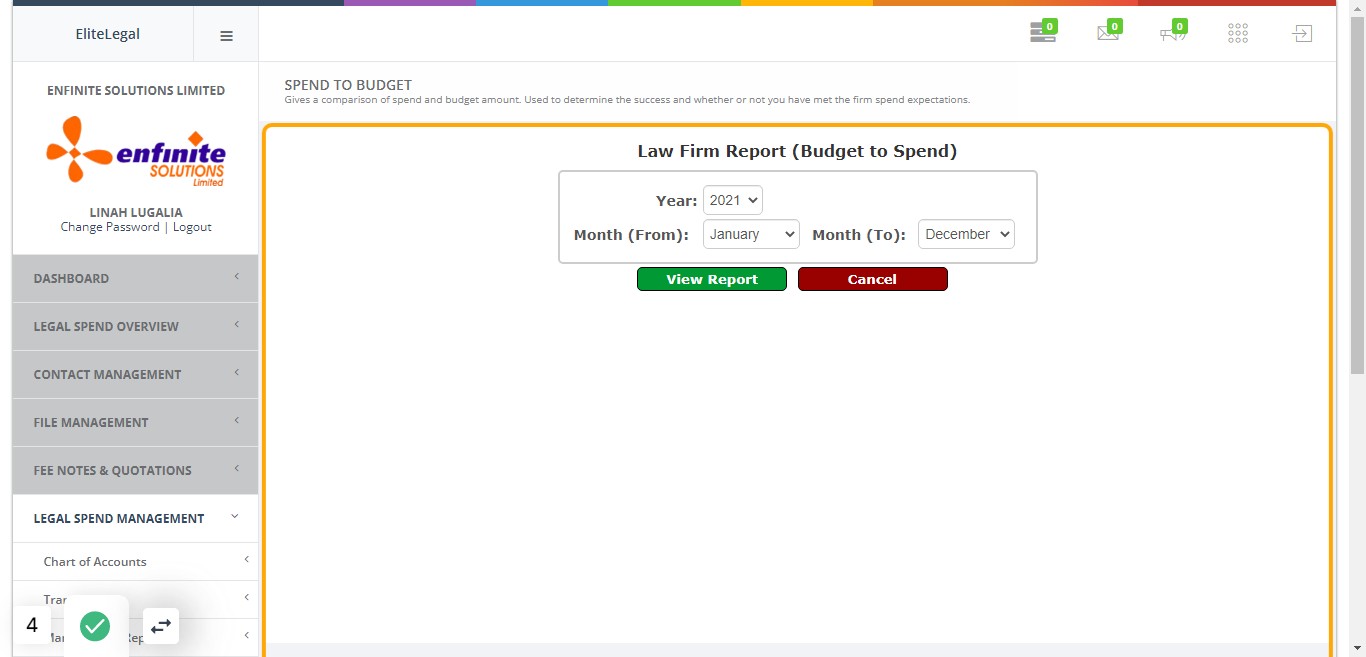Open the apps grid icon
Screen dimensions: 1366x657
pyautogui.click(x=1238, y=34)
